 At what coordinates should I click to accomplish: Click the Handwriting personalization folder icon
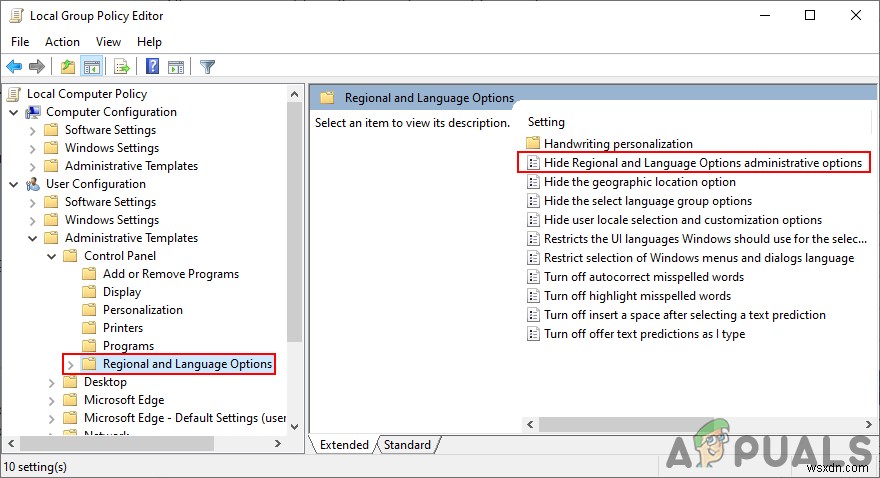tap(533, 143)
